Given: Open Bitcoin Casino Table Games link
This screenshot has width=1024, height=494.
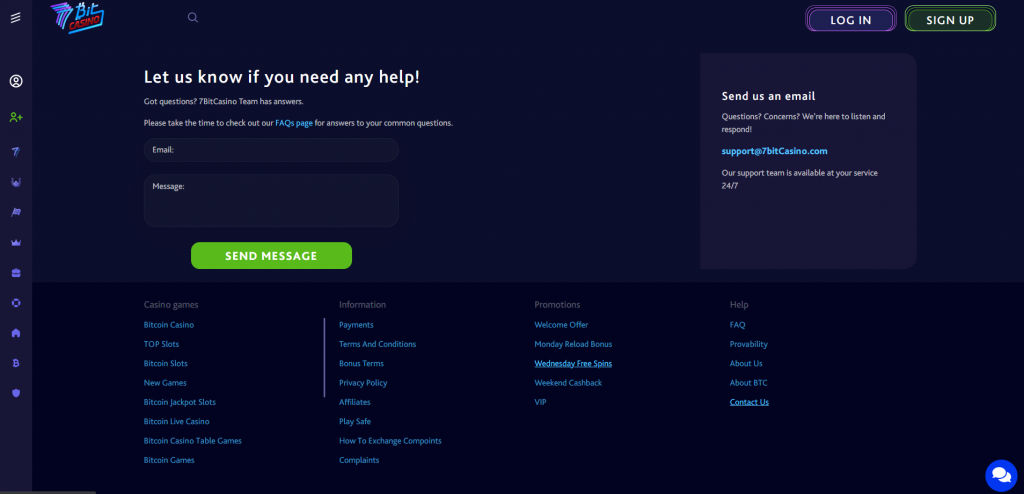Looking at the screenshot, I should click(193, 441).
